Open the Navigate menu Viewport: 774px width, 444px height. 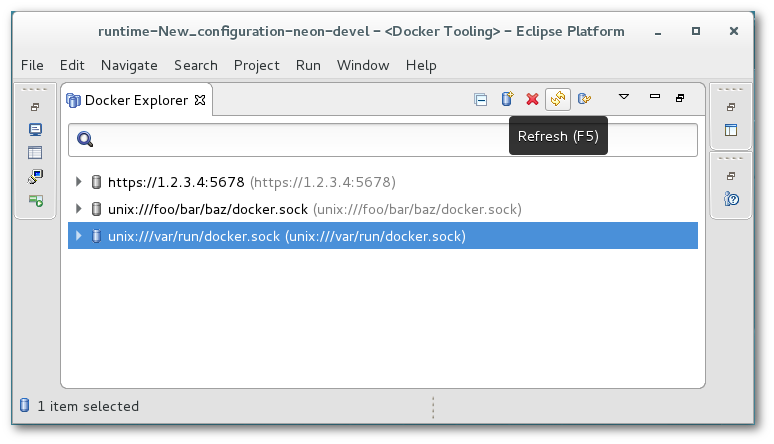(x=129, y=65)
